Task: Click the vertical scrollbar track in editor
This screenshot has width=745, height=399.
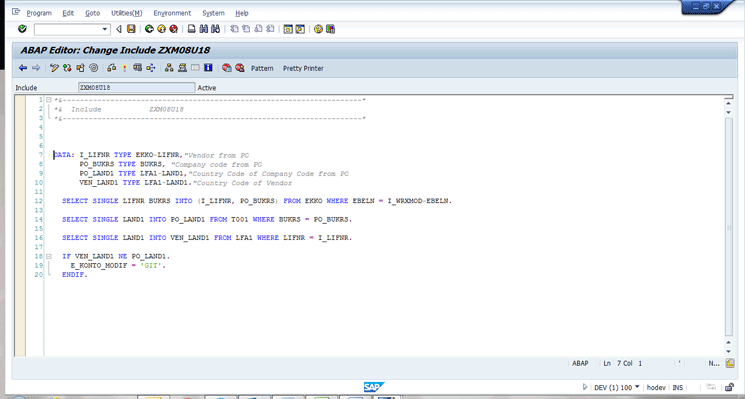Action: click(x=729, y=228)
